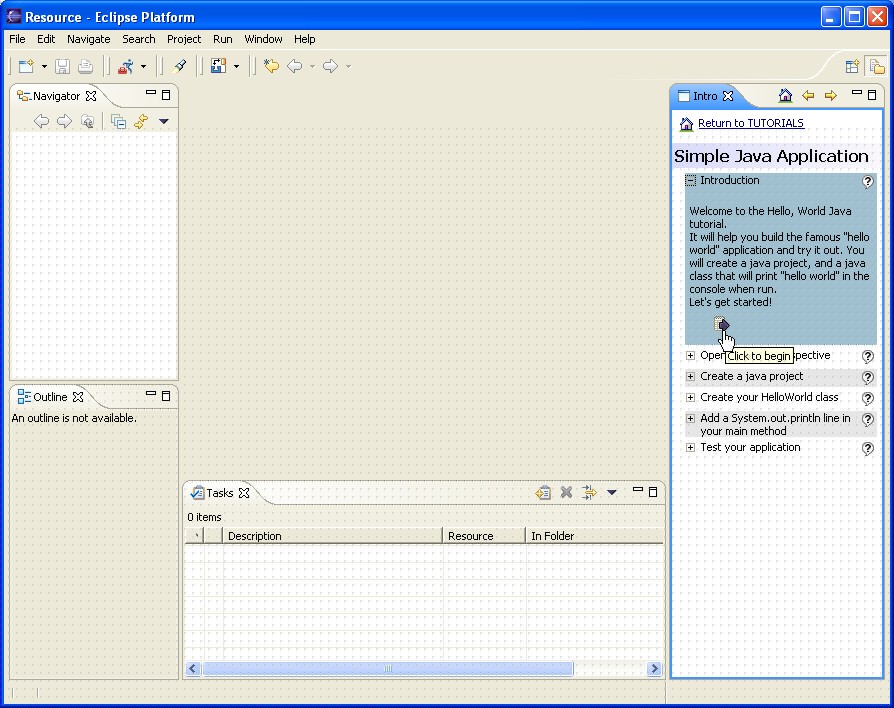Click the Intro Back arrow icon
This screenshot has height=708, width=894.
click(808, 96)
